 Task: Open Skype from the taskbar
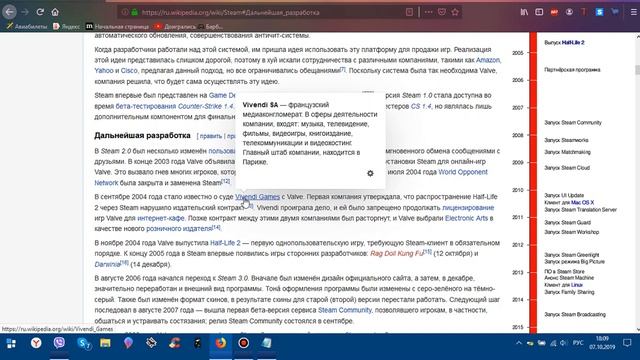point(83,343)
